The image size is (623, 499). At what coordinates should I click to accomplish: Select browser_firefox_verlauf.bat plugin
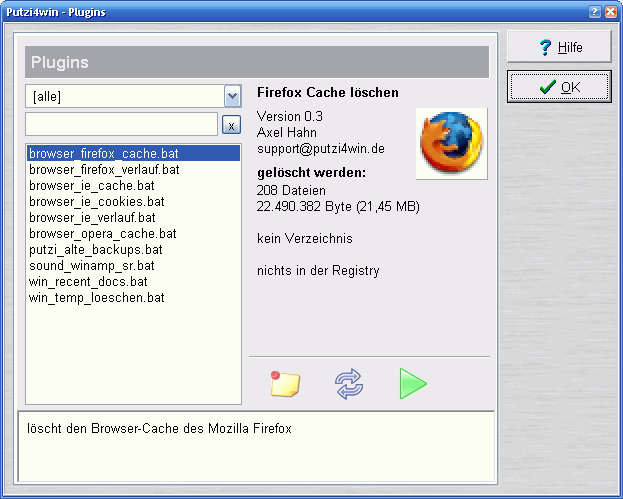click(134, 170)
